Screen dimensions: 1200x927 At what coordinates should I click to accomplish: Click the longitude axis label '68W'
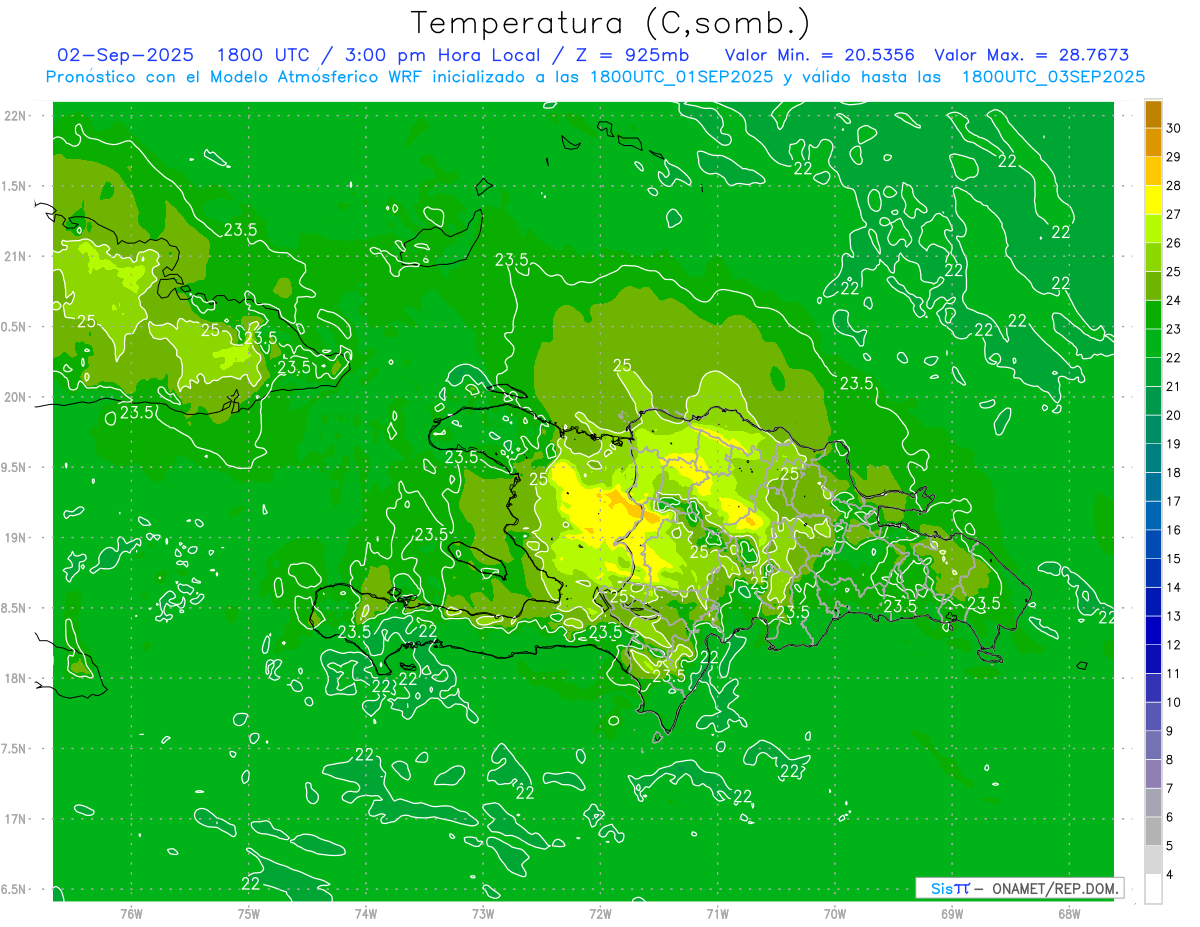(x=1069, y=914)
